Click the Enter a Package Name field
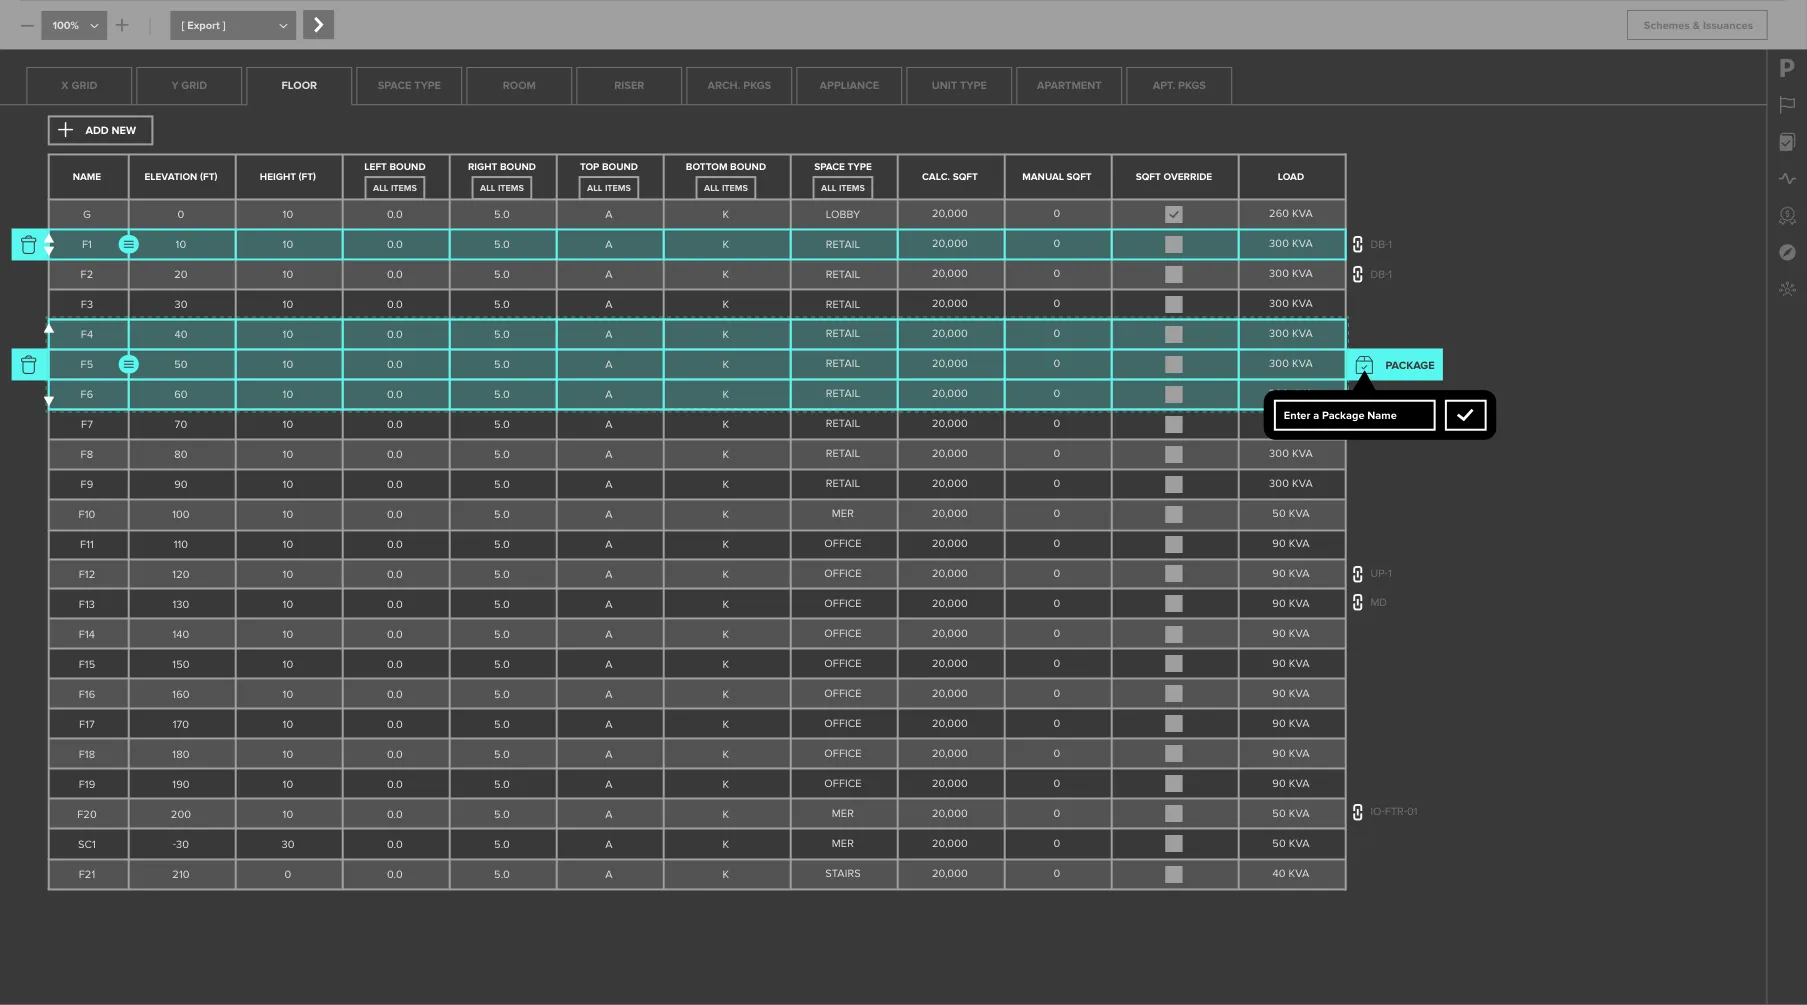The height and width of the screenshot is (1005, 1807). click(x=1354, y=415)
